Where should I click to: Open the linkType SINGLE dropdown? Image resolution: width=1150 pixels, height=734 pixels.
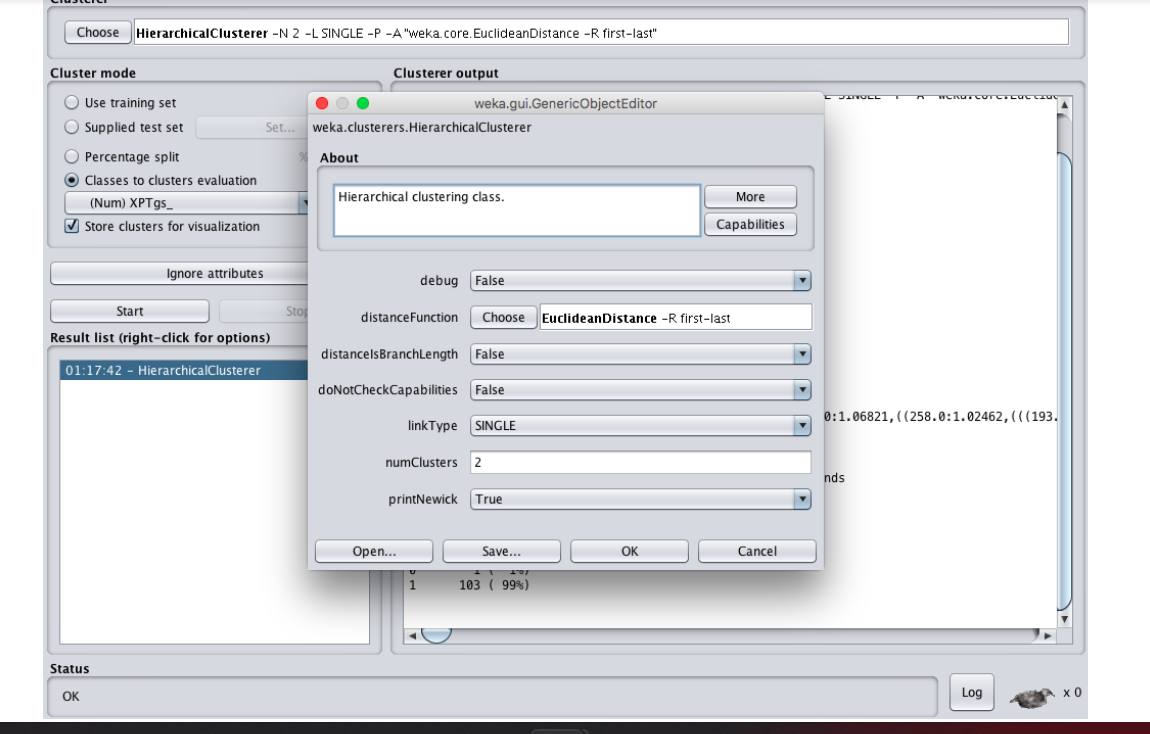click(x=640, y=425)
